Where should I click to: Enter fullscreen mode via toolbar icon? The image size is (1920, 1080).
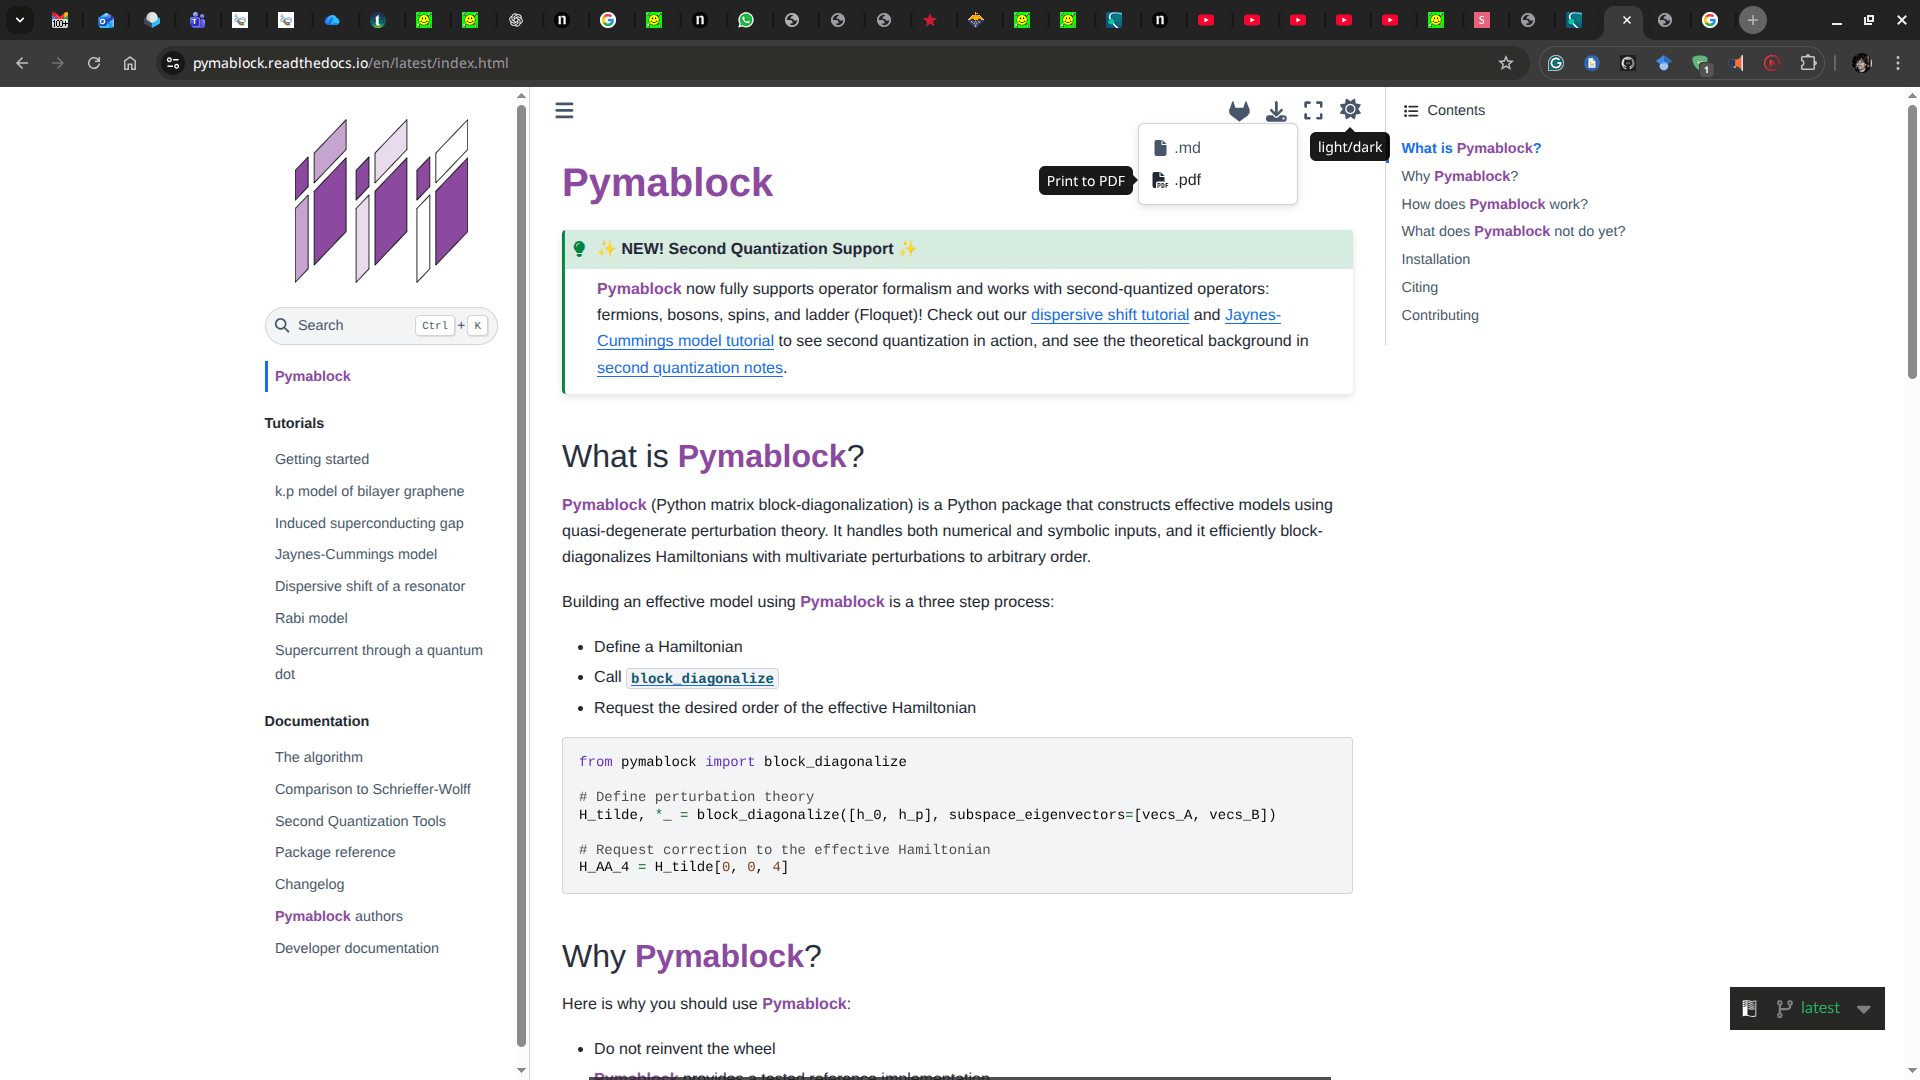[x=1313, y=111]
